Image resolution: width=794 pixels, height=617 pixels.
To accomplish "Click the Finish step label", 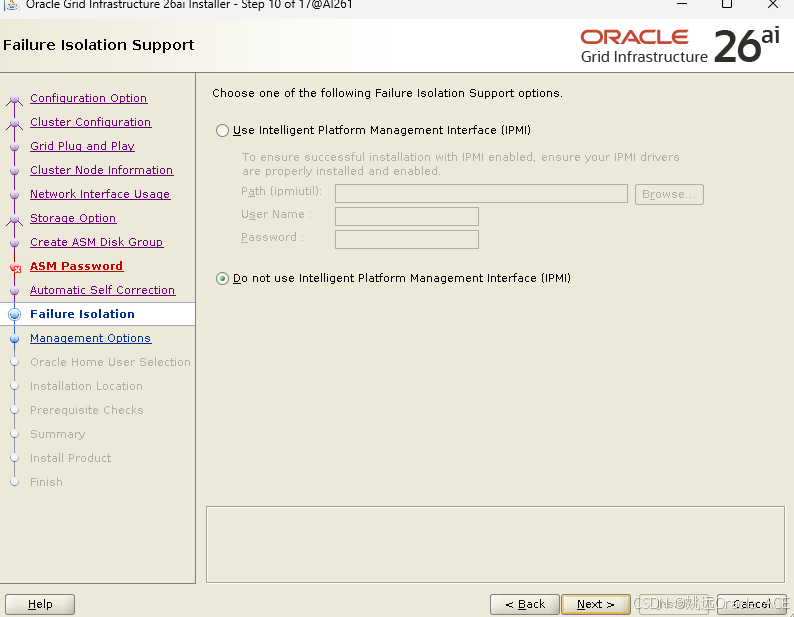I will [x=46, y=482].
